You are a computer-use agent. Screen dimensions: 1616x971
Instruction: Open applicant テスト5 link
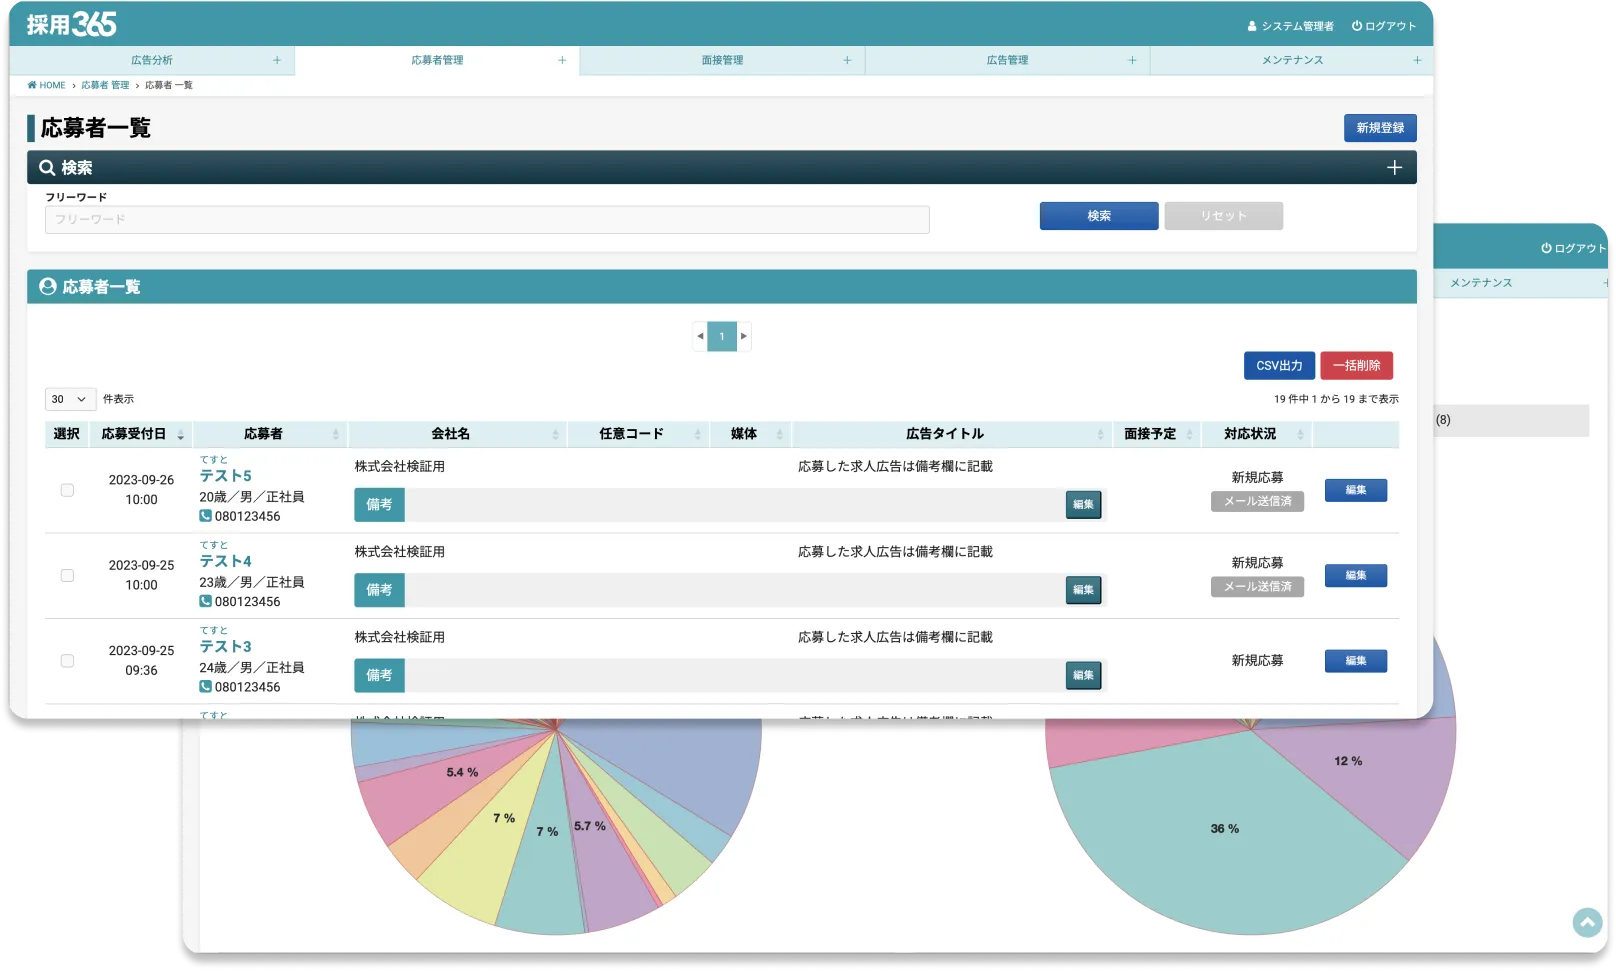coord(225,476)
